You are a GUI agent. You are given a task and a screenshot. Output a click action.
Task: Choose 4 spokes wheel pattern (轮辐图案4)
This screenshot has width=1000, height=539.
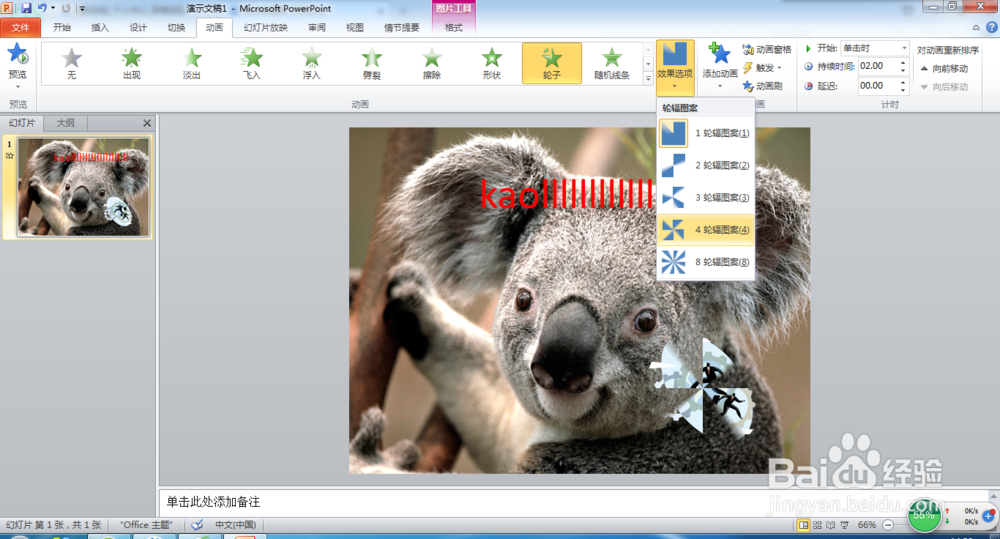(705, 230)
